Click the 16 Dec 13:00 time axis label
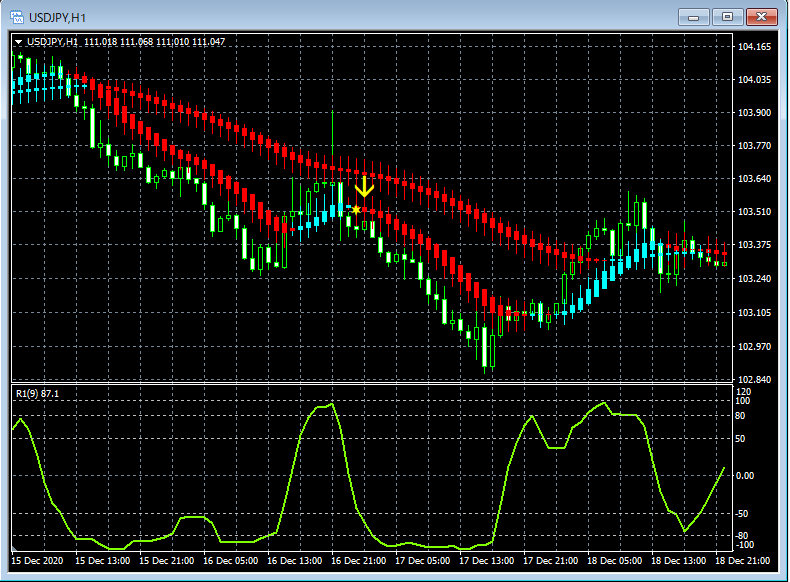 tap(294, 560)
